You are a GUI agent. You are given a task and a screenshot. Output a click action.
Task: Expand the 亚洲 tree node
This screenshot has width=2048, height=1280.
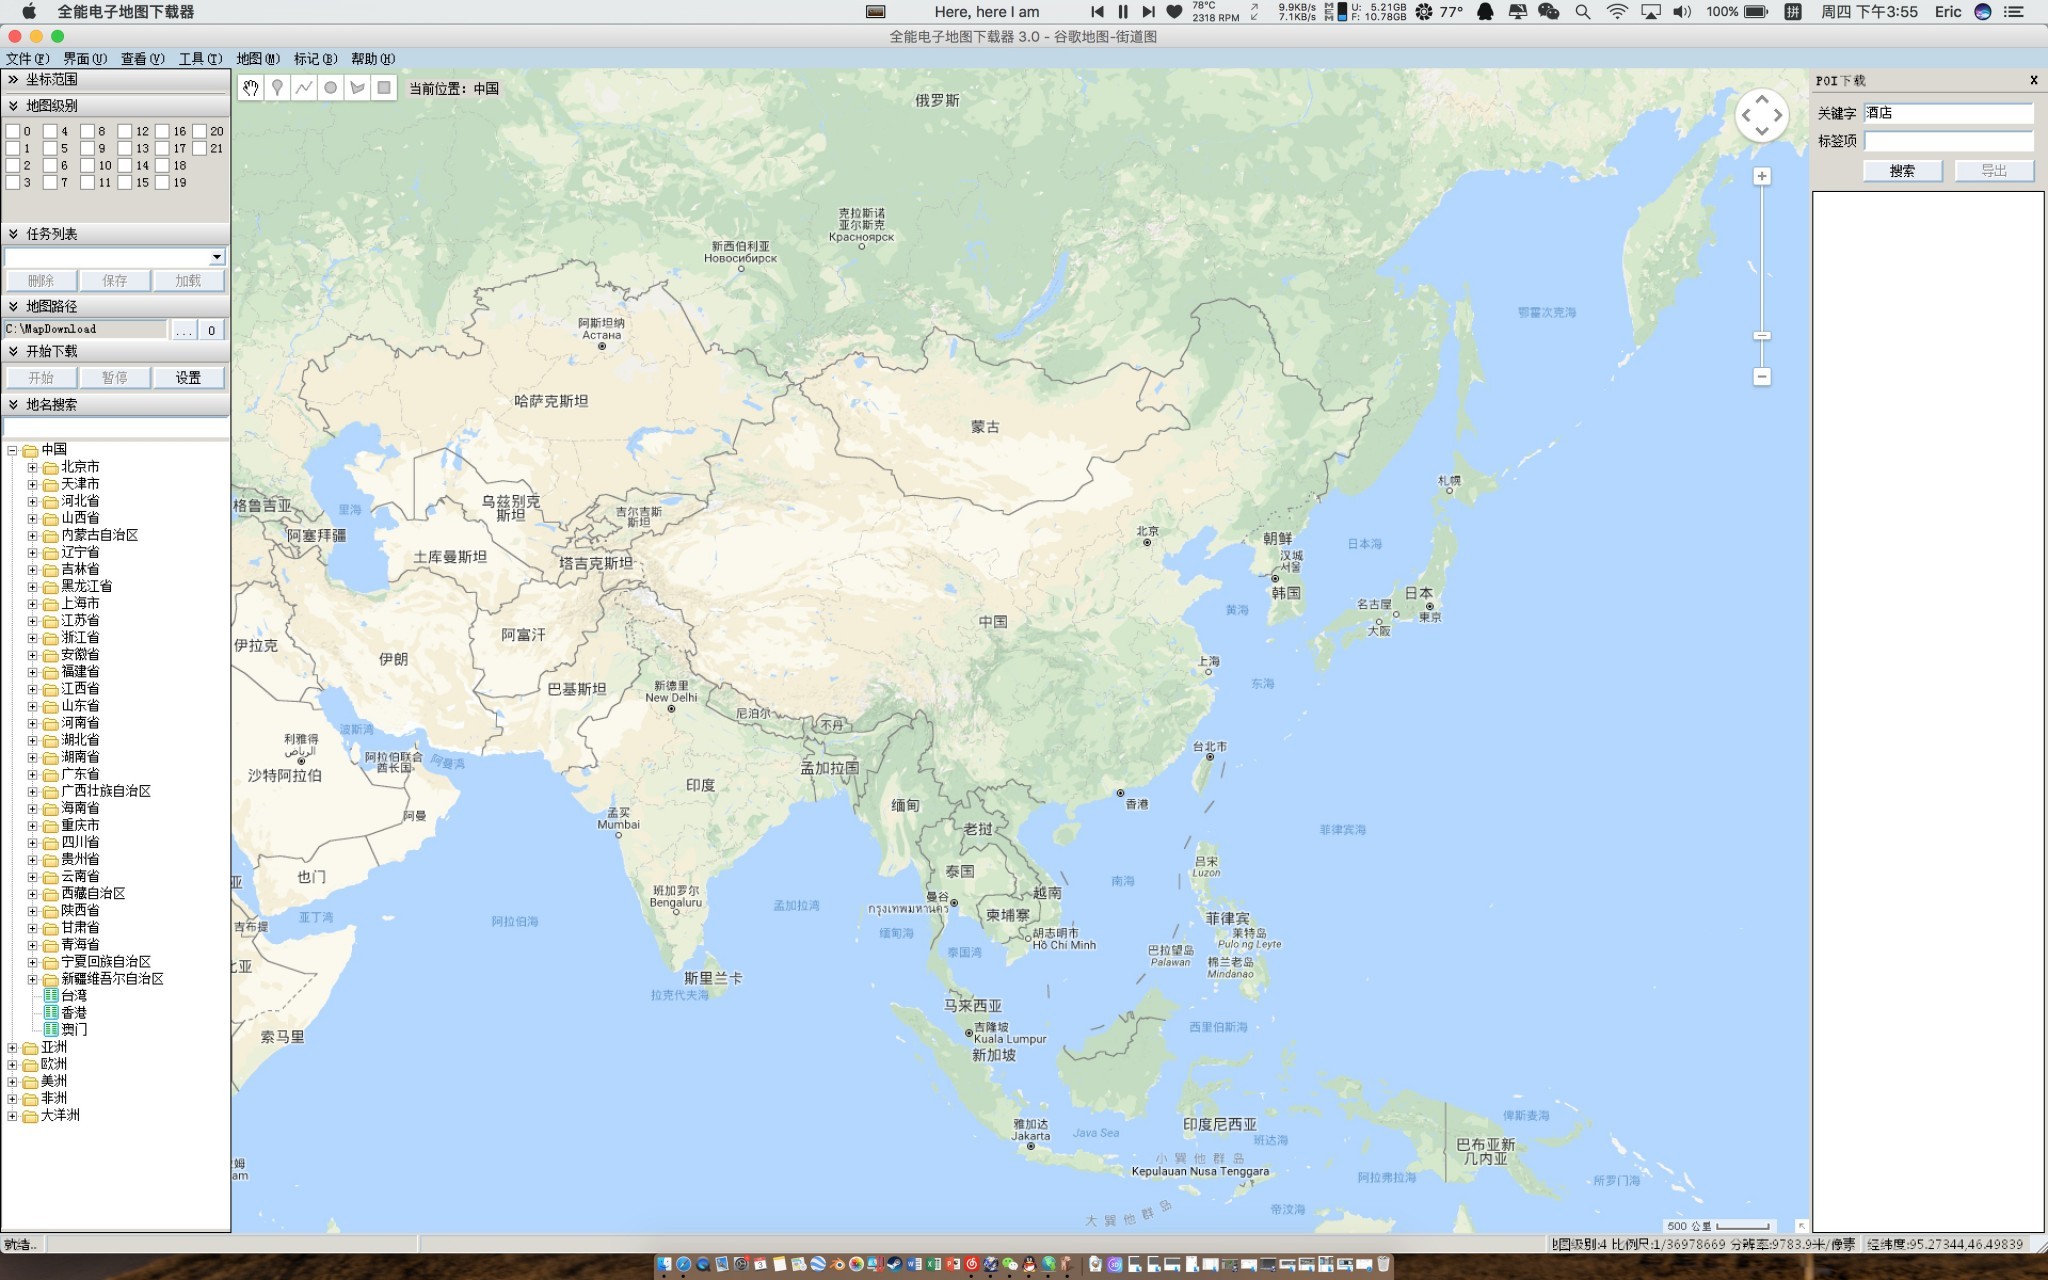[12, 1048]
